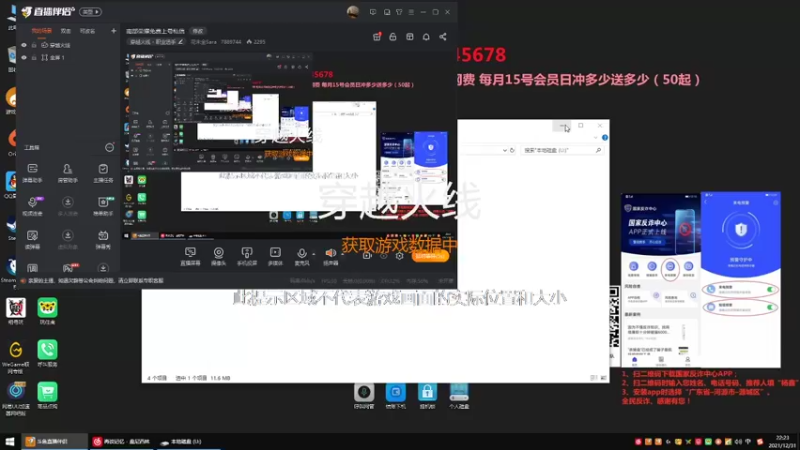
Task: Open the camera tool with green badge
Action: [x=104, y=206]
